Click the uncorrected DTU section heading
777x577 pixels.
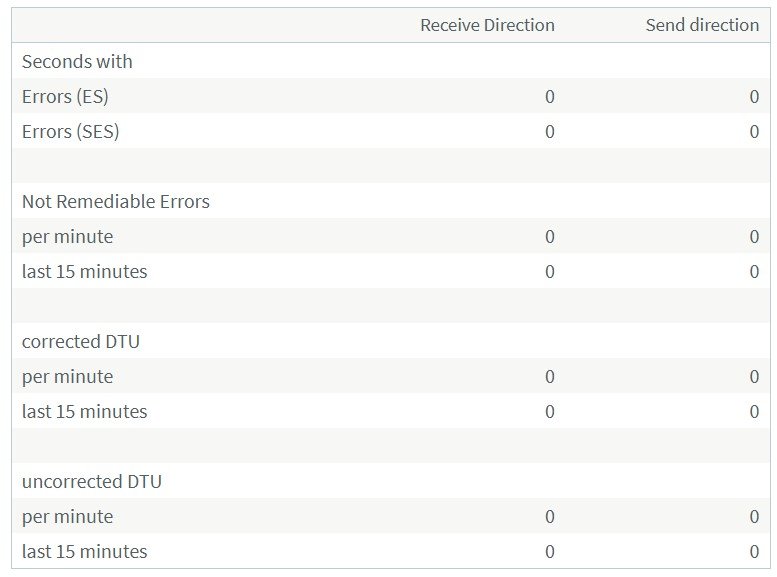(x=92, y=481)
